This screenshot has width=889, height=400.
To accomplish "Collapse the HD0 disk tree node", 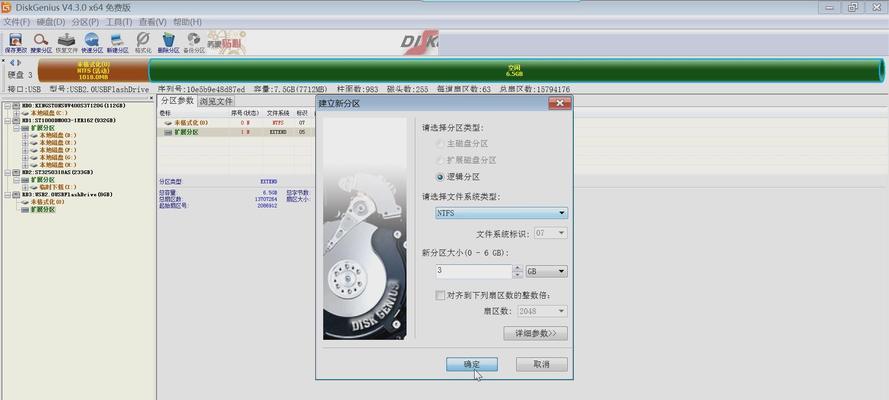I will tap(7, 106).
